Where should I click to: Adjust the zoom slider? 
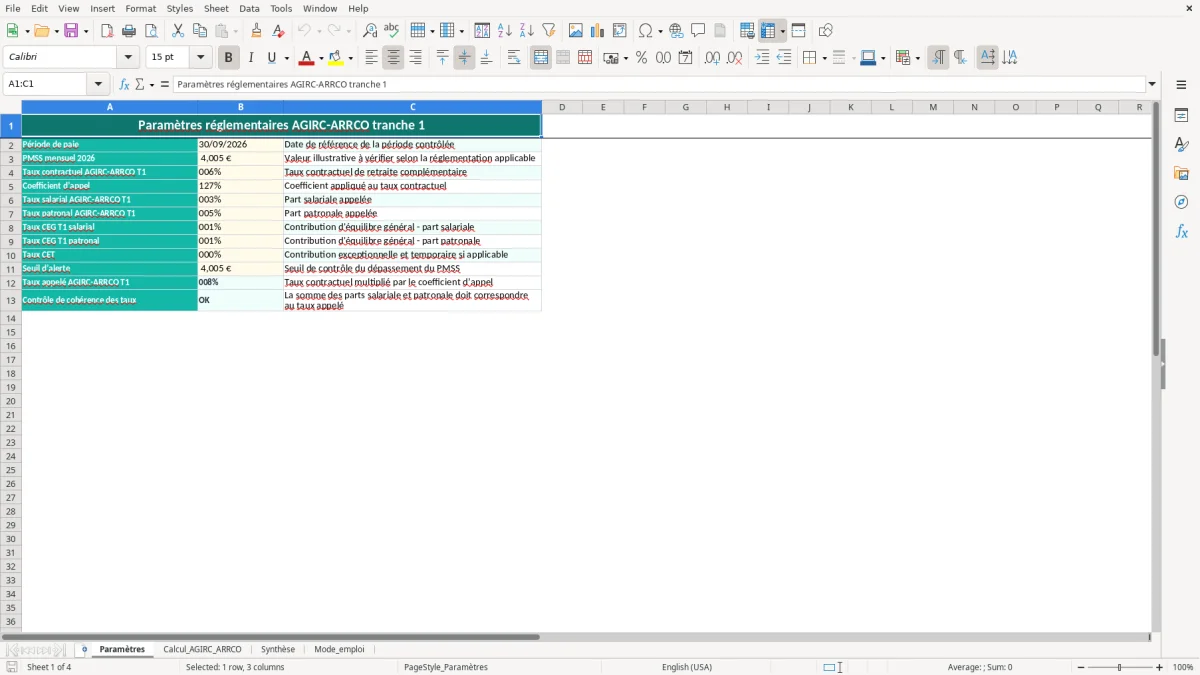tap(1119, 667)
